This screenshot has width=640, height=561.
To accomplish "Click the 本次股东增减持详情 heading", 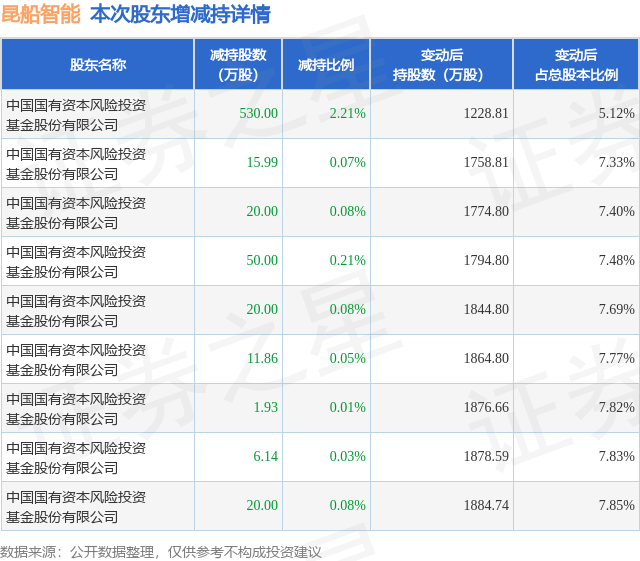I will 180,14.
